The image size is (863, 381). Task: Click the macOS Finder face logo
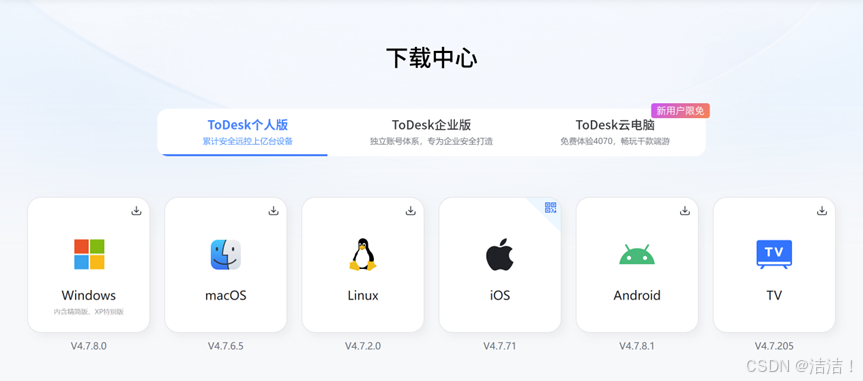[226, 254]
